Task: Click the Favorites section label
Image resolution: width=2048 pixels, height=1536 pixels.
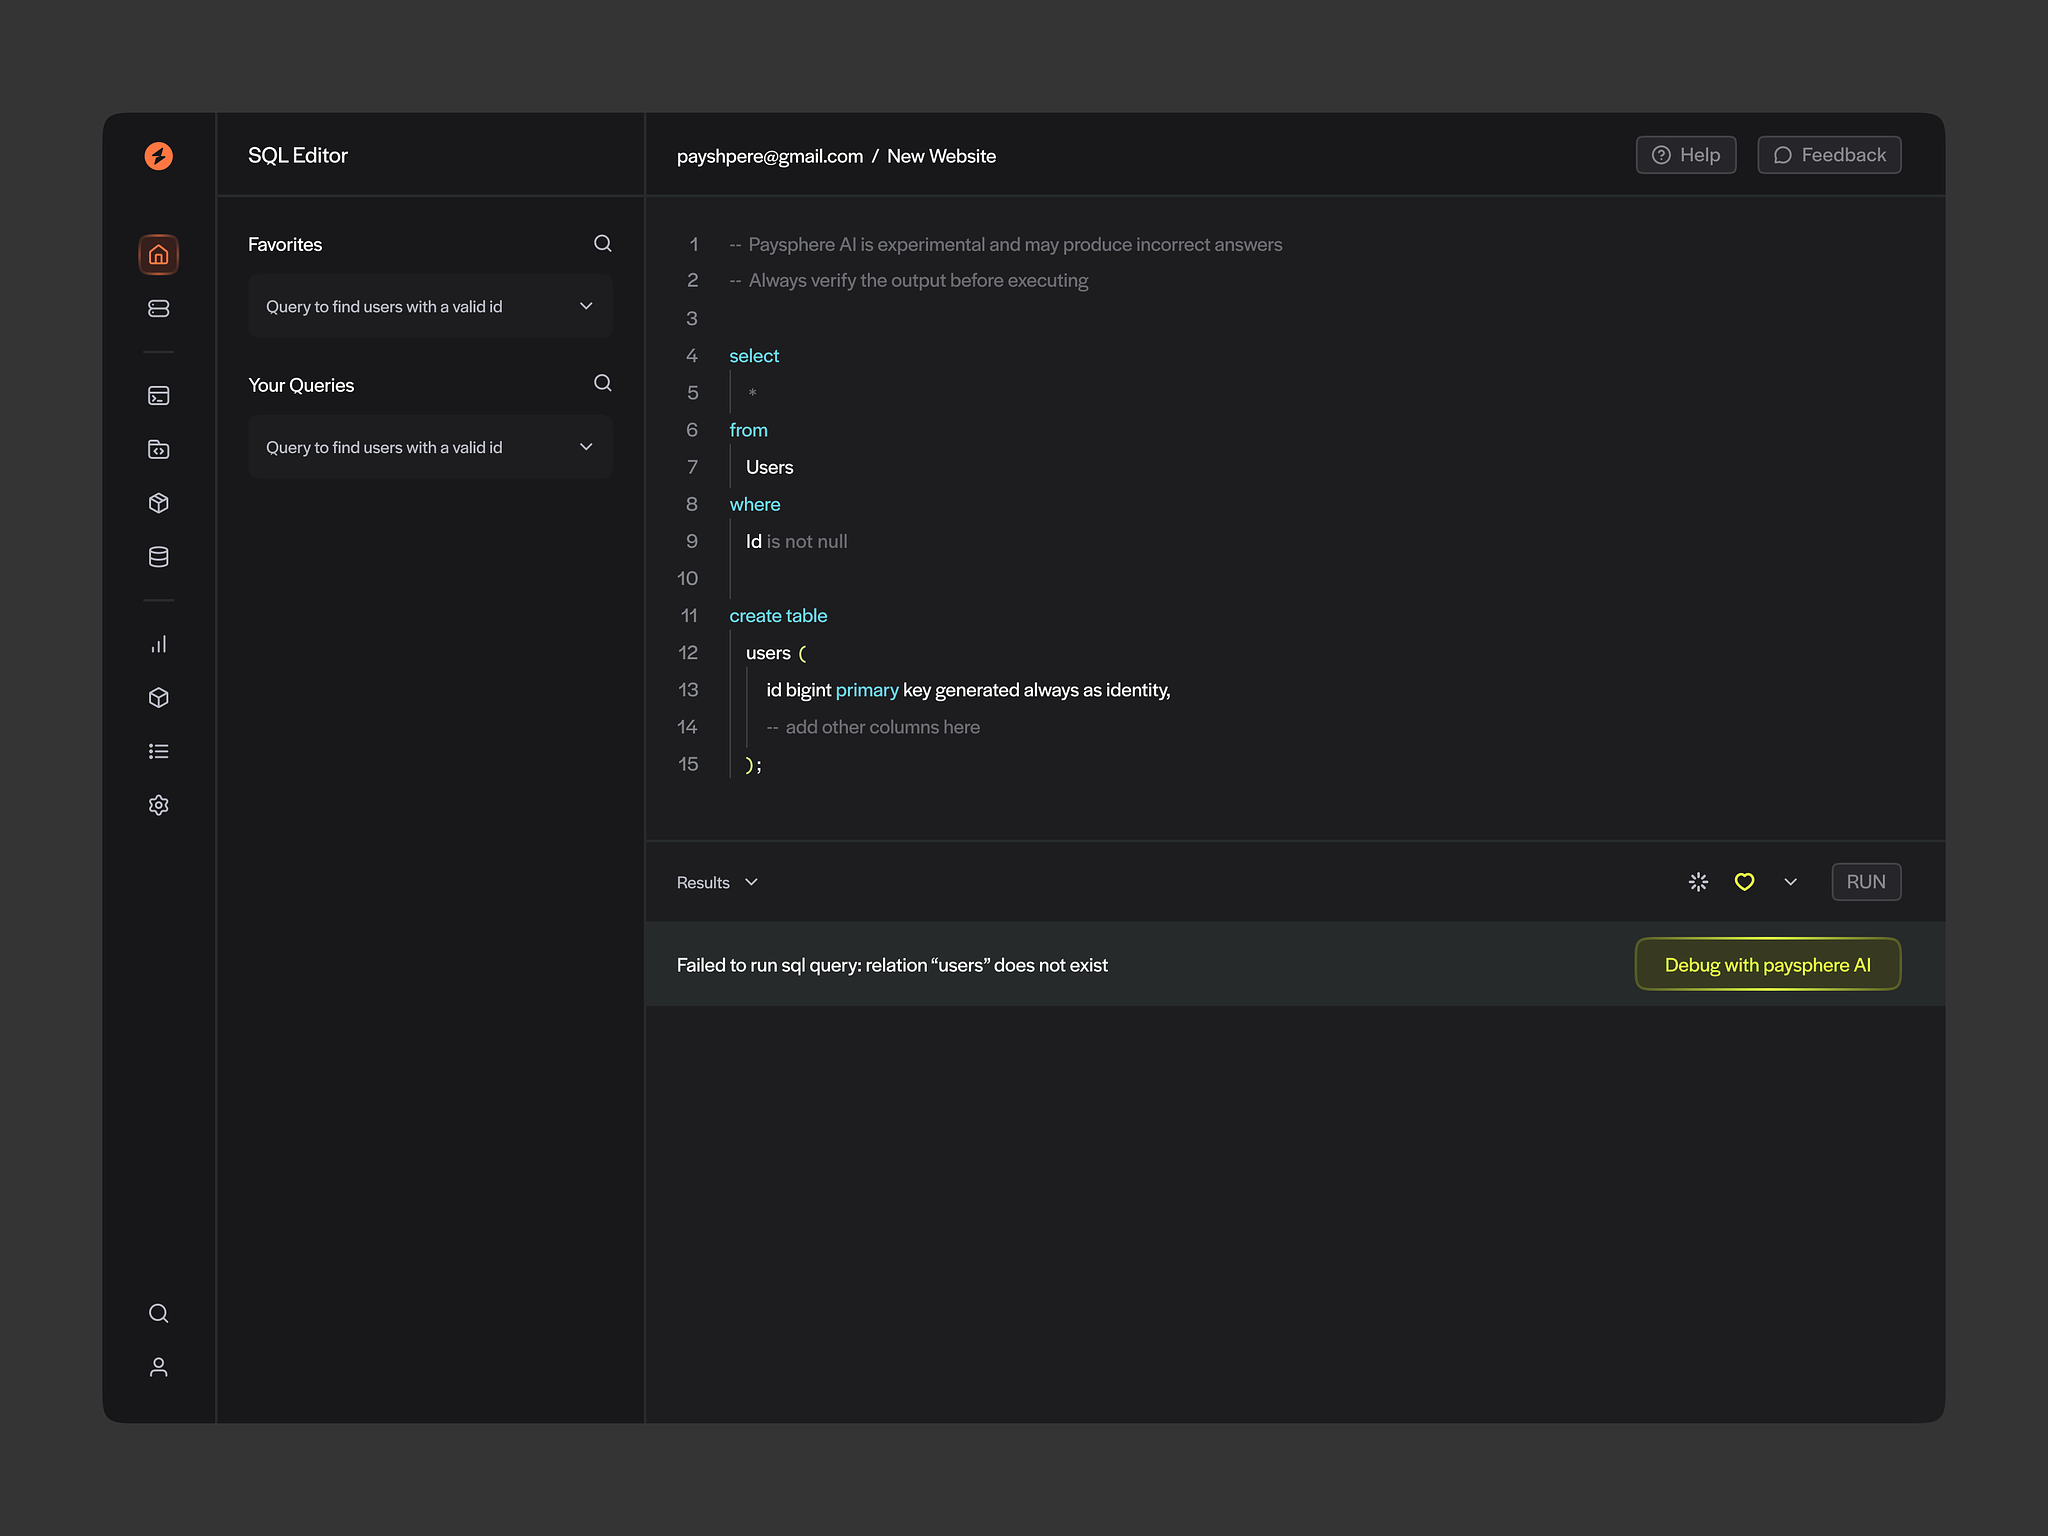Action: point(285,244)
